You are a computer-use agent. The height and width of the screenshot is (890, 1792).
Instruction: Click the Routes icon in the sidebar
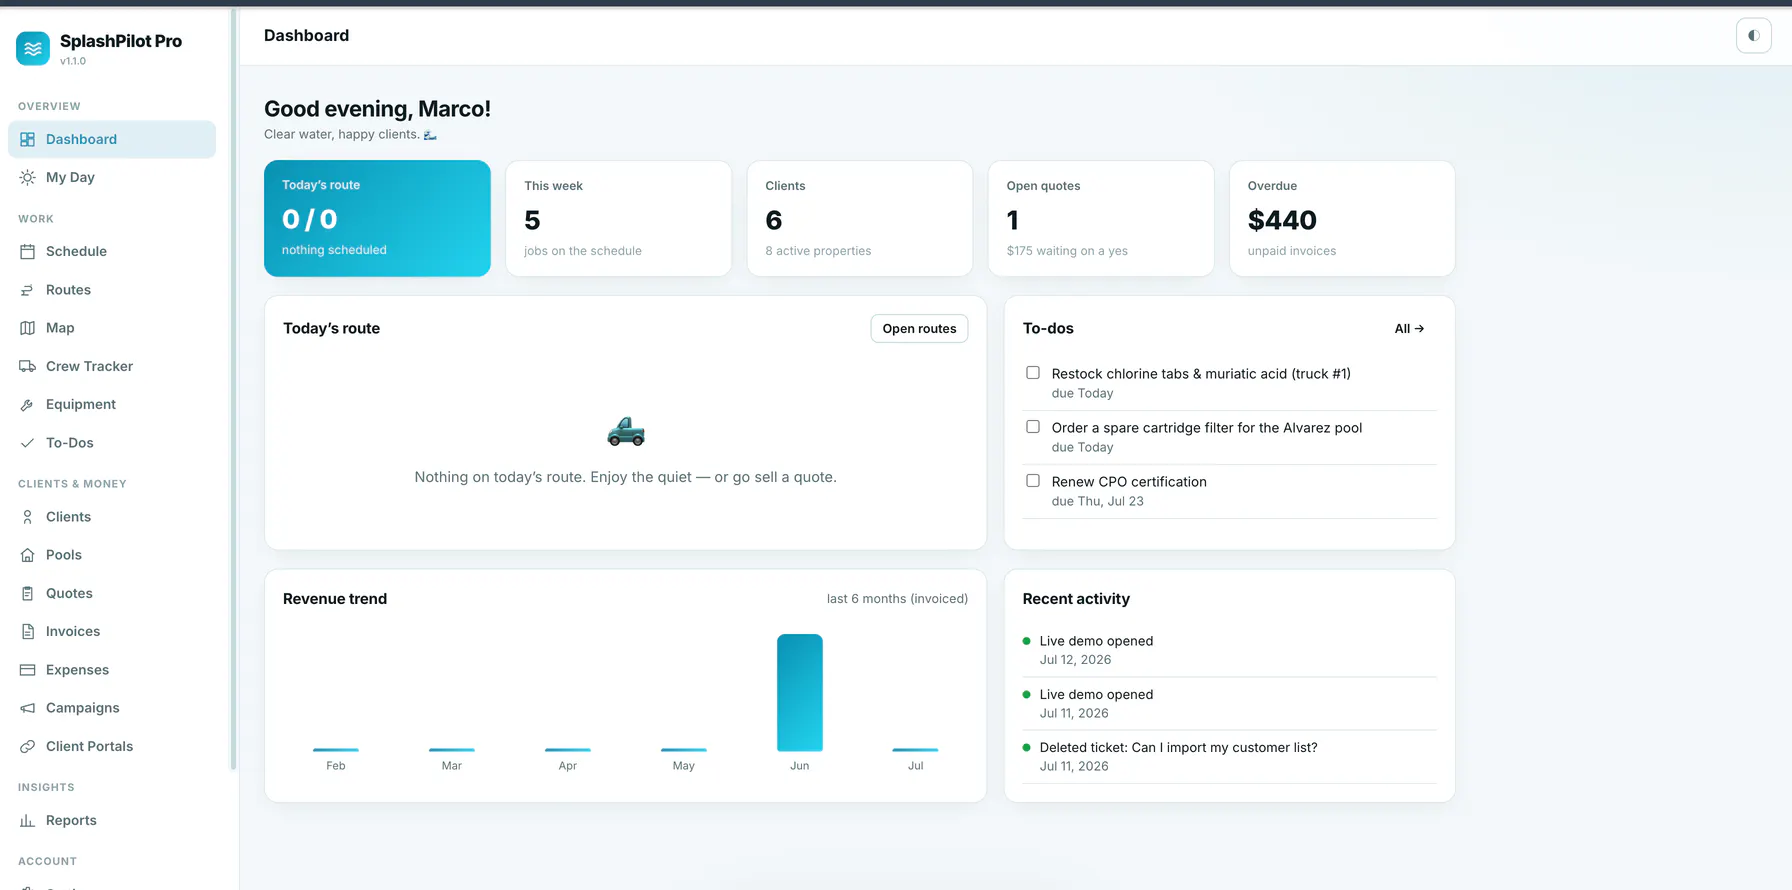27,290
